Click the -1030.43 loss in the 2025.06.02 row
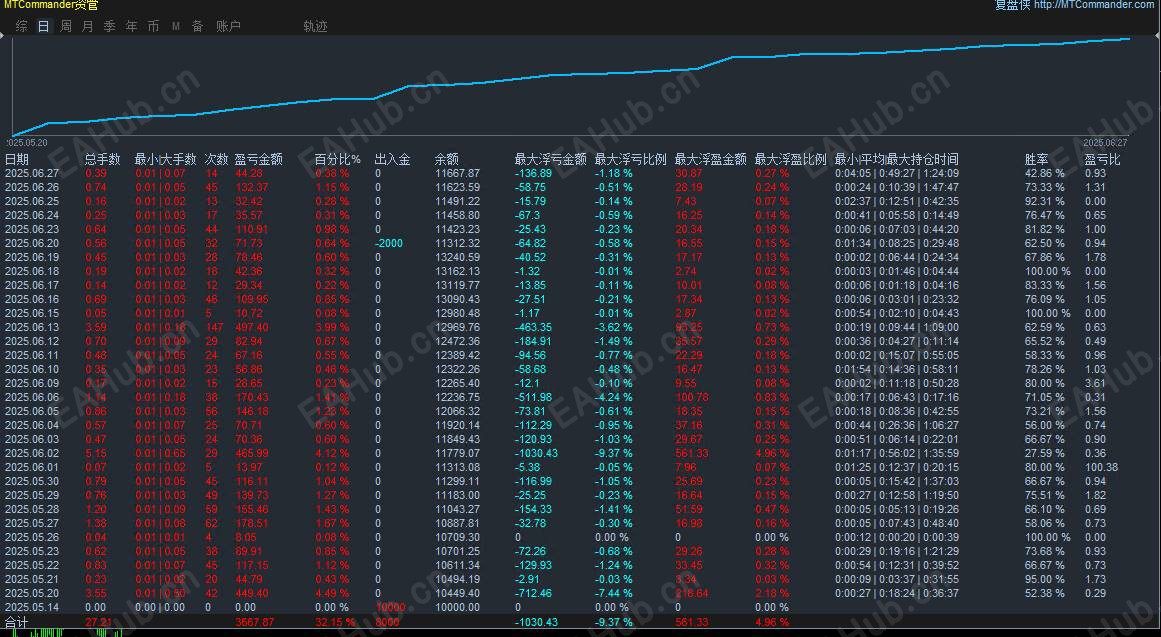The height and width of the screenshot is (637, 1161). click(536, 453)
